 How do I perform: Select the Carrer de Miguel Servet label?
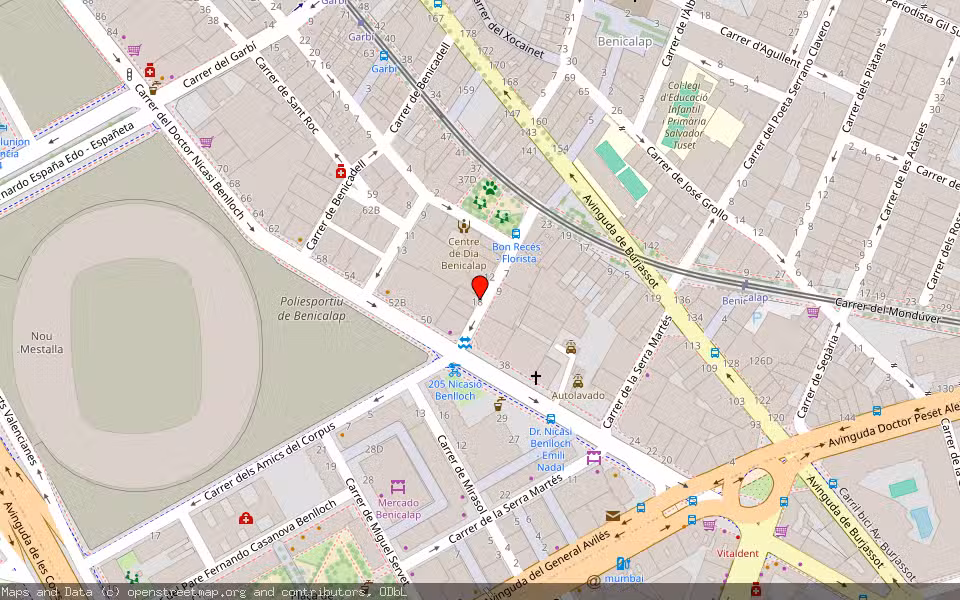tap(377, 530)
